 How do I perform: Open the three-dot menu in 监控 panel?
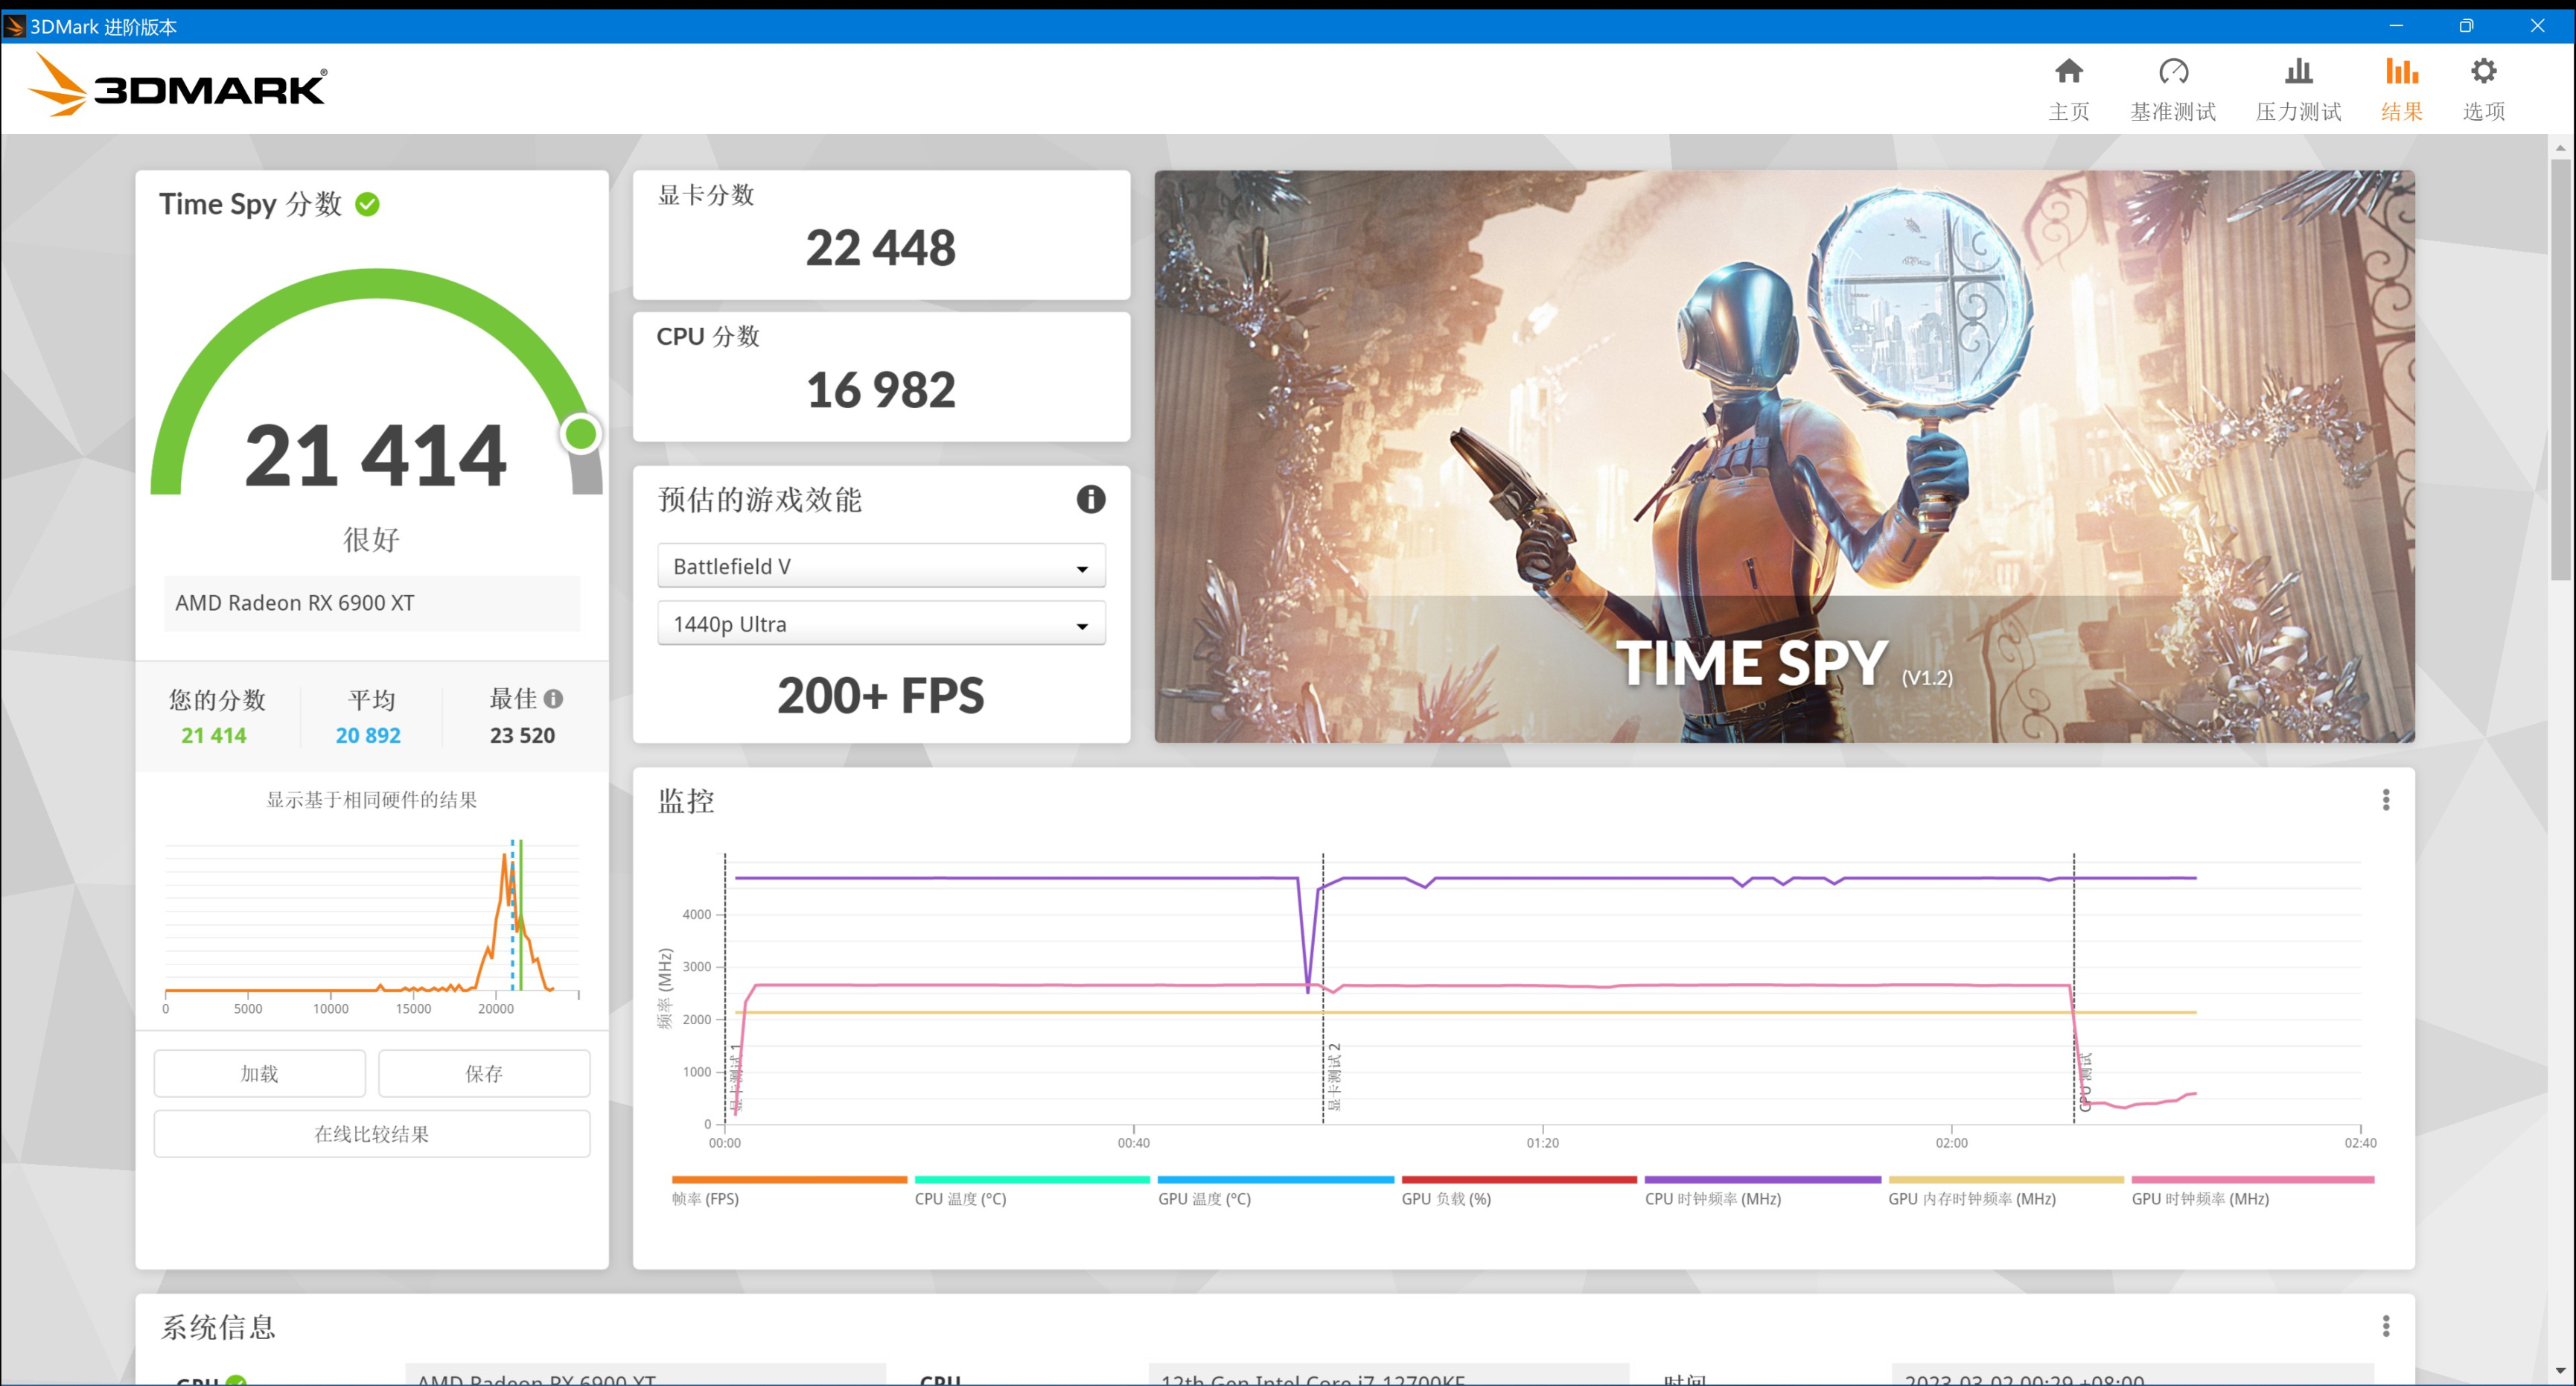[2385, 800]
